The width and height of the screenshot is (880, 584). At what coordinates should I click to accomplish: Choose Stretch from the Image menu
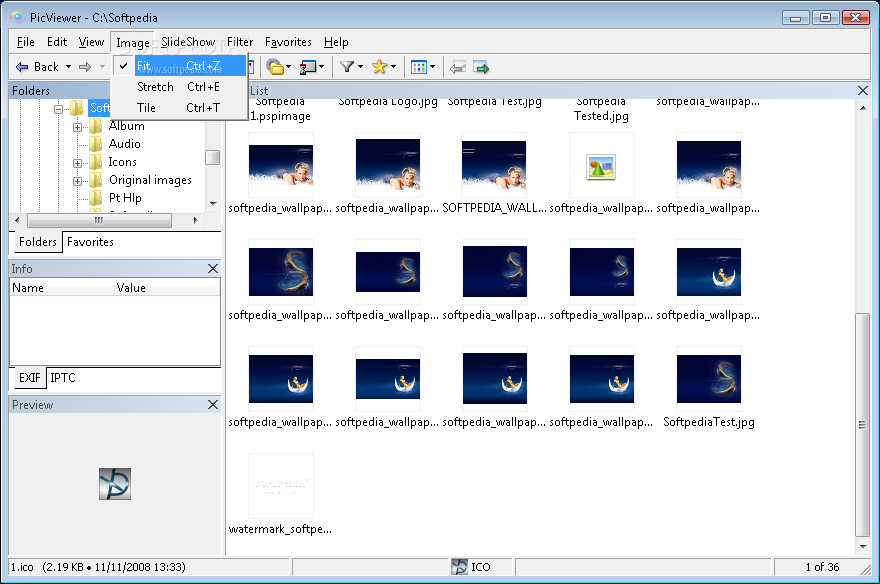(x=179, y=87)
